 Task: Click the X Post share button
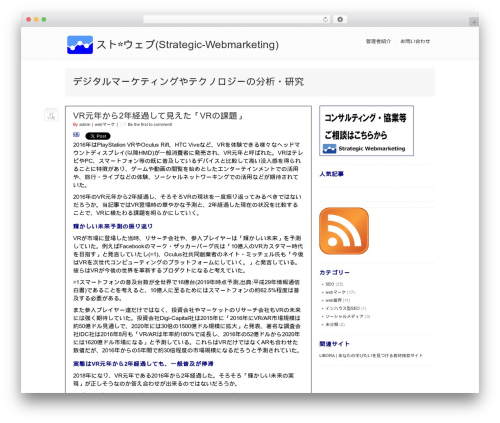(98, 136)
